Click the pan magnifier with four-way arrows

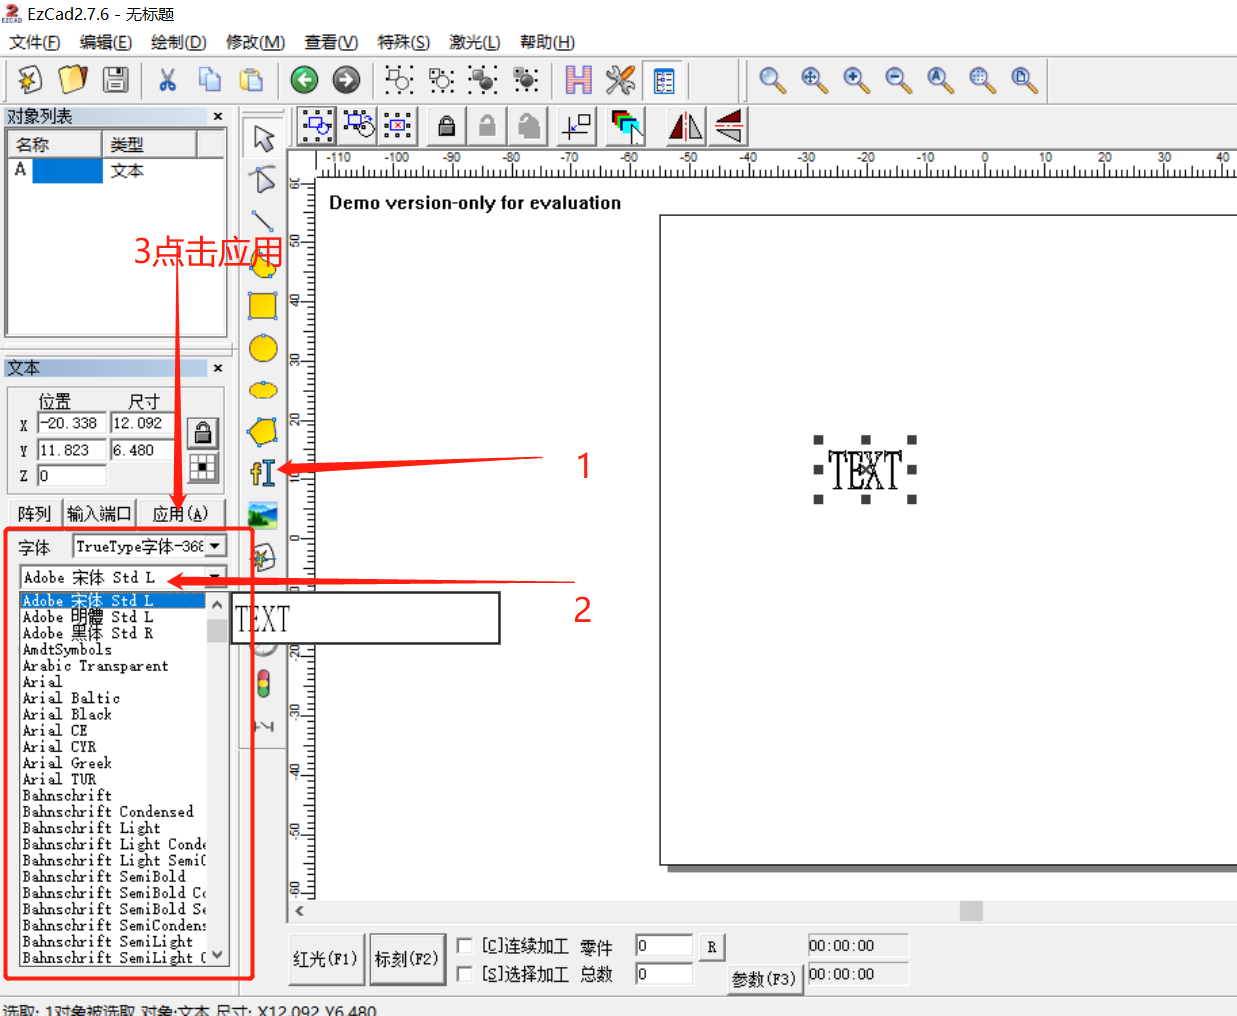tap(814, 80)
